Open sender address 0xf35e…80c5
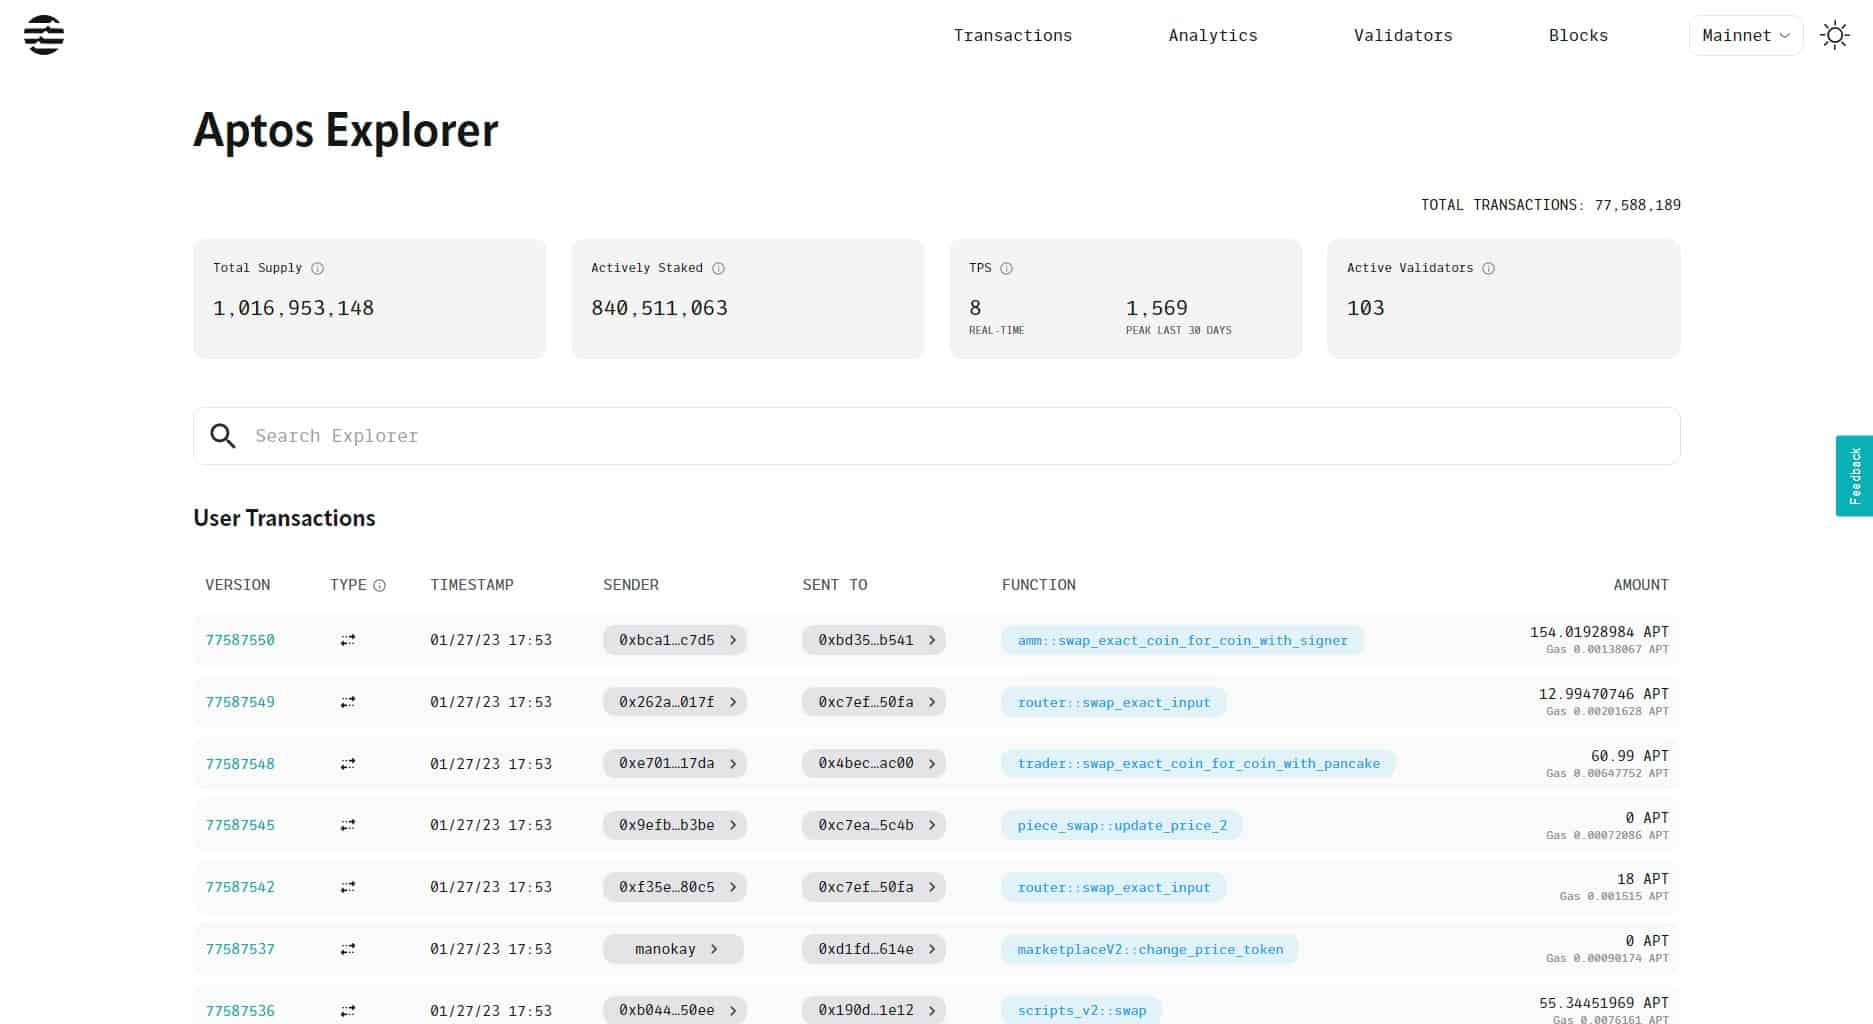The image size is (1873, 1024). 675,887
